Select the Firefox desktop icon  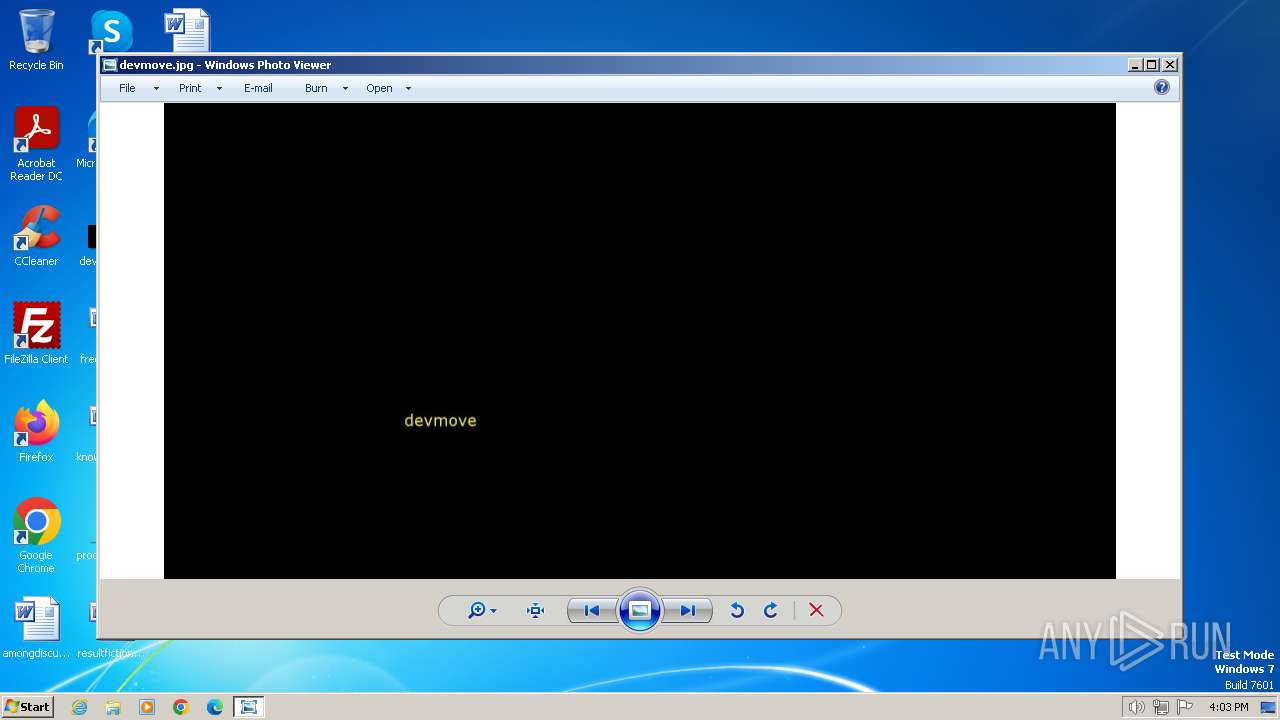[36, 432]
